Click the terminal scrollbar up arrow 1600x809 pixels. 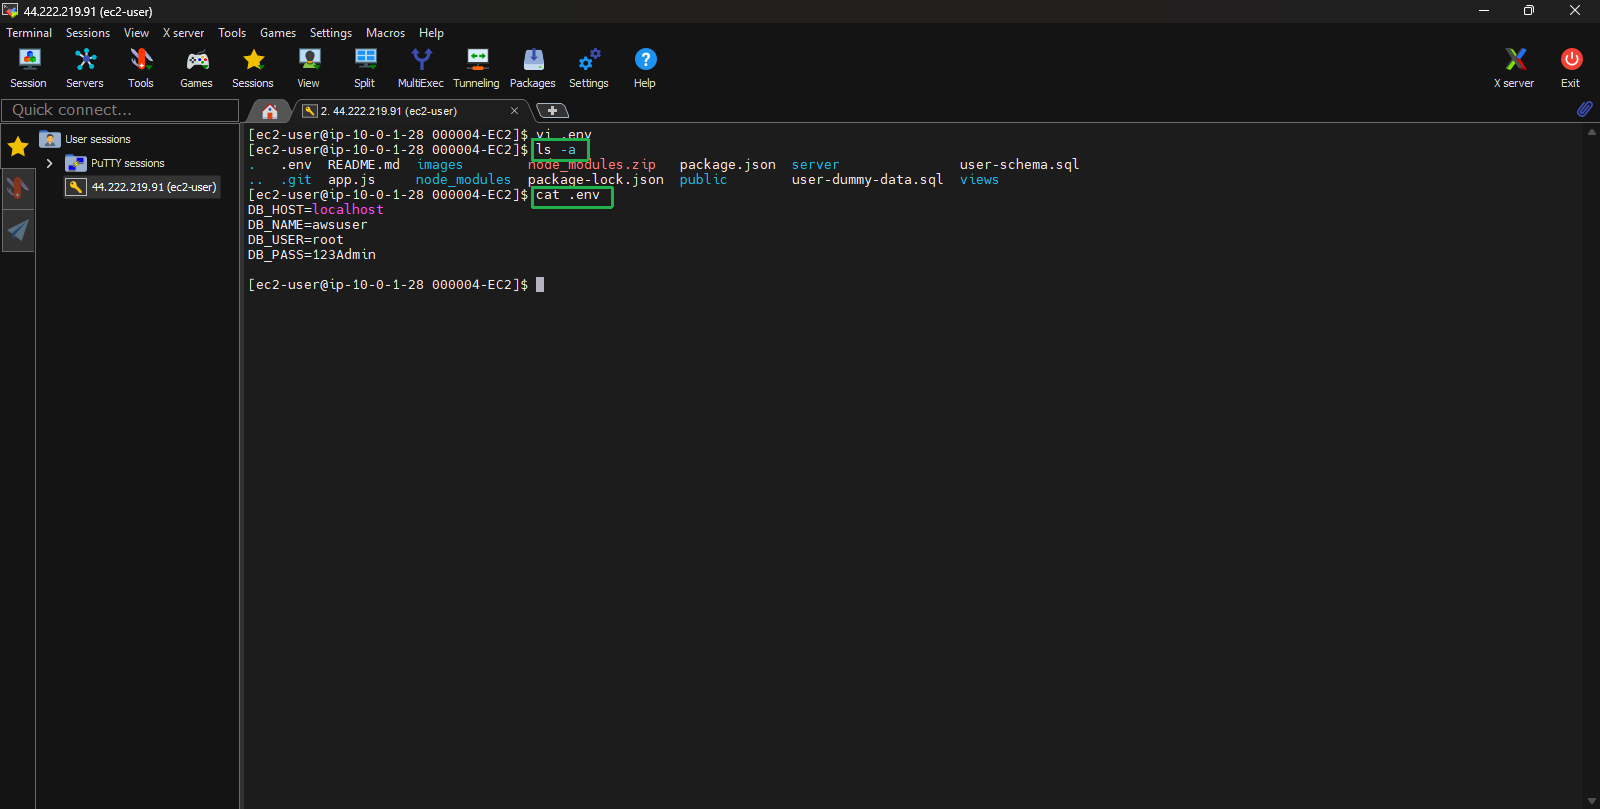pos(1591,132)
